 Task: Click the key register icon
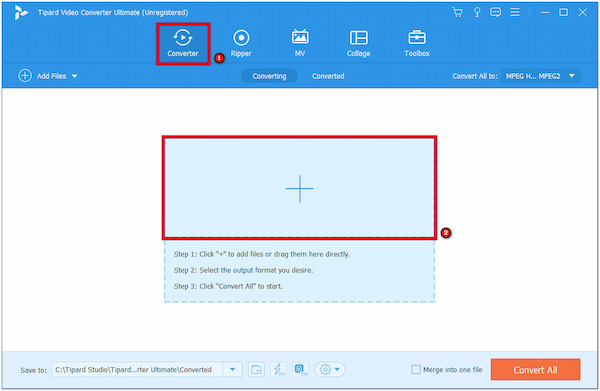477,12
